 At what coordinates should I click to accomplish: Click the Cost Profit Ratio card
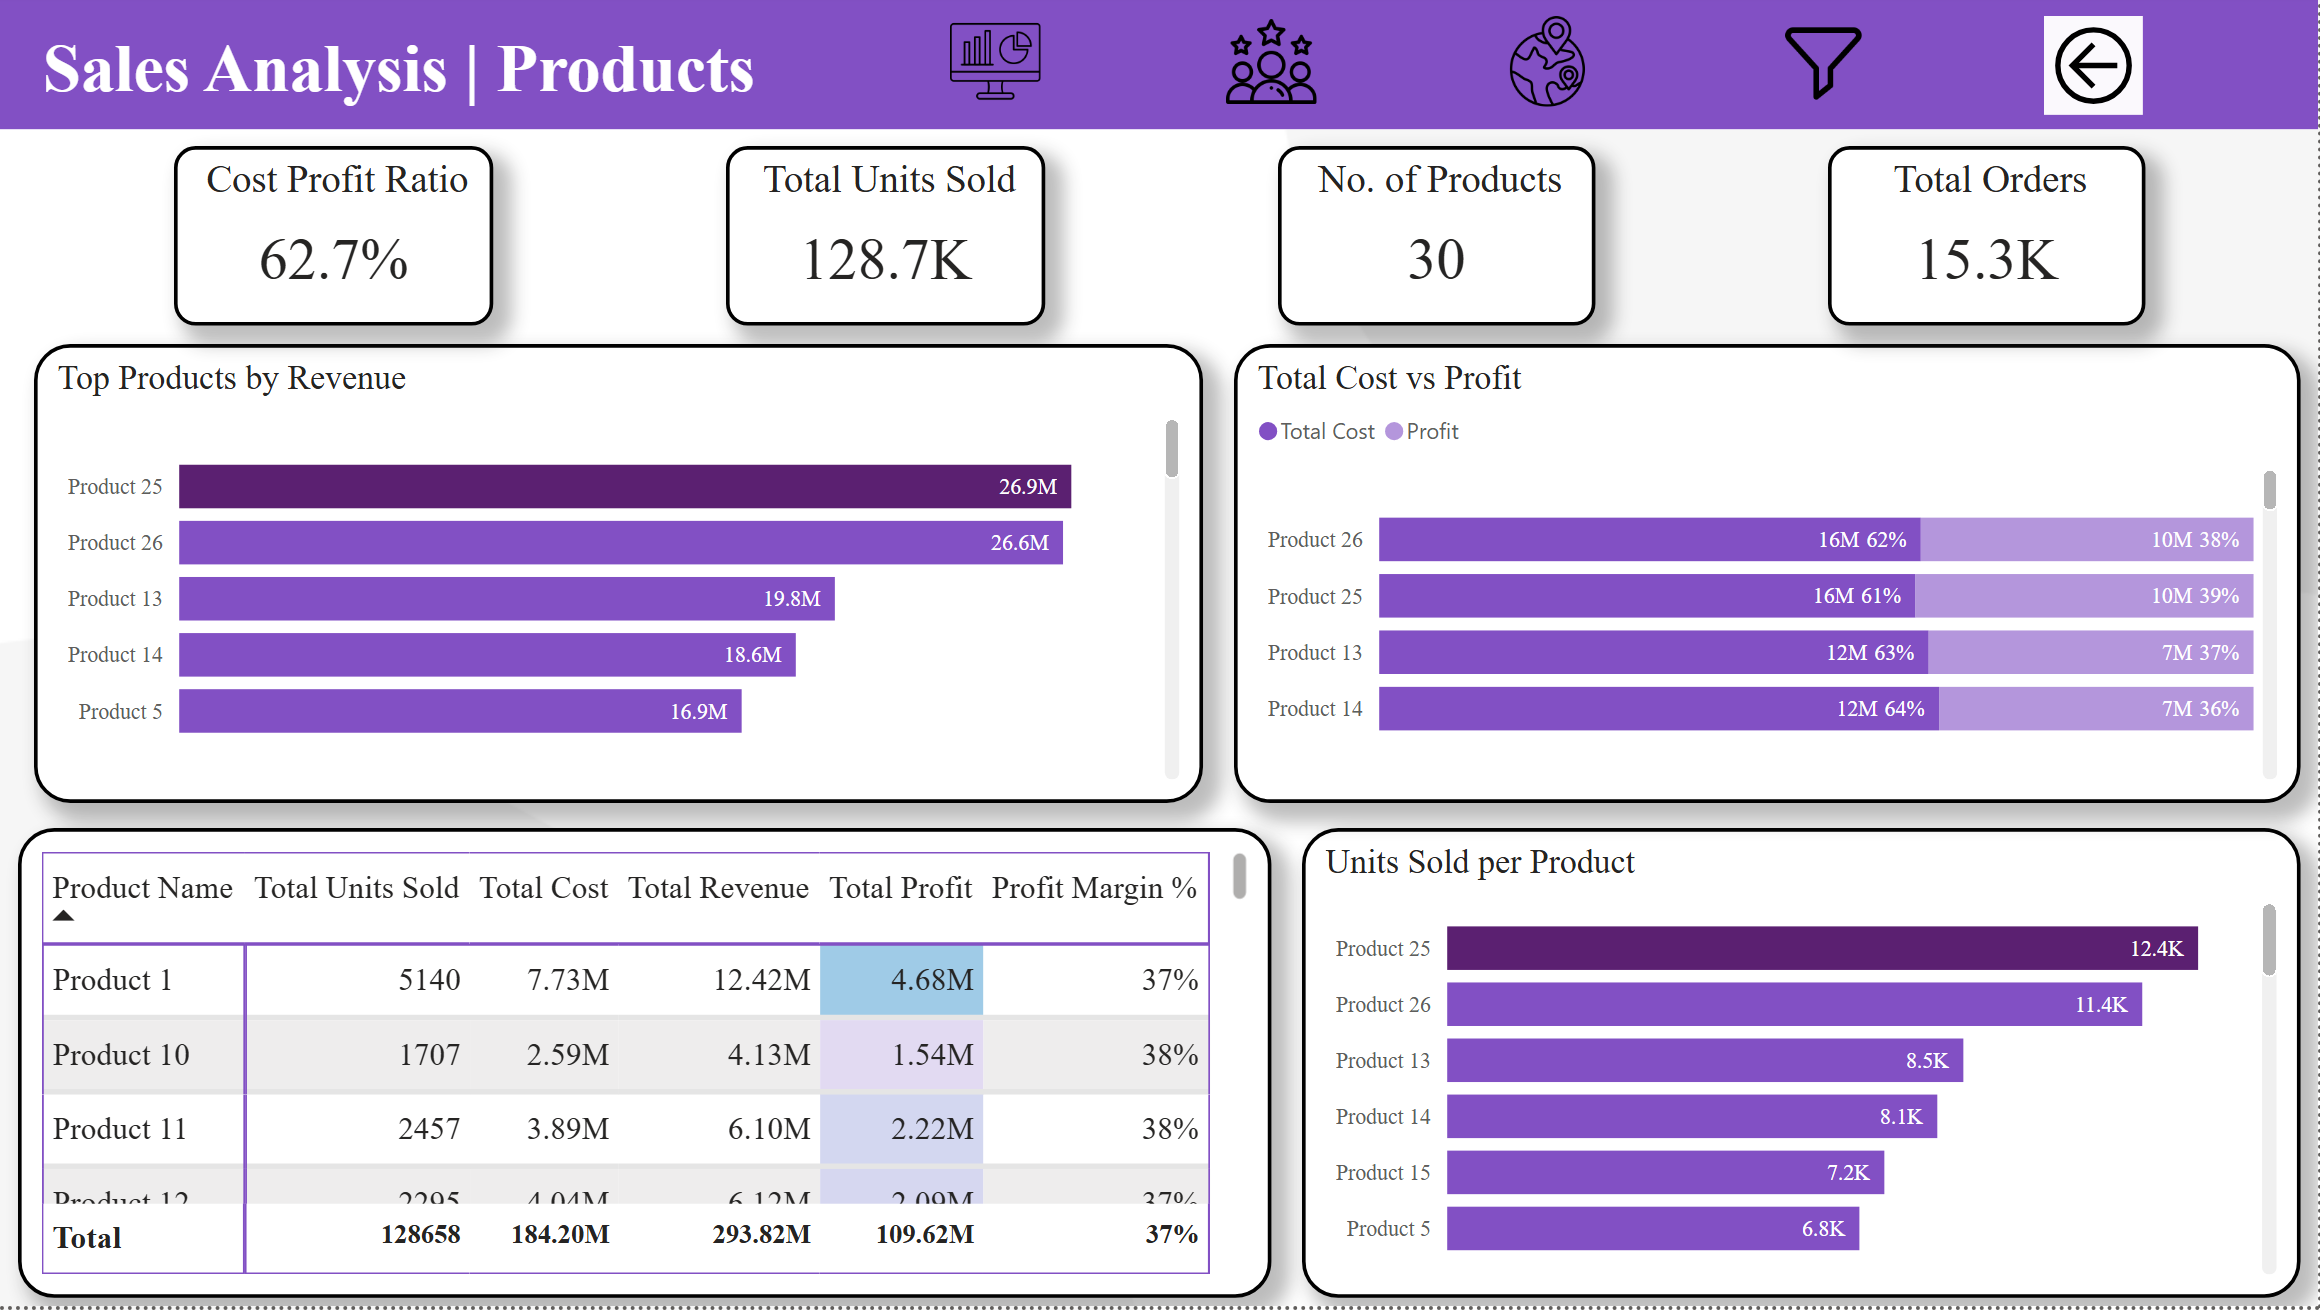(333, 236)
